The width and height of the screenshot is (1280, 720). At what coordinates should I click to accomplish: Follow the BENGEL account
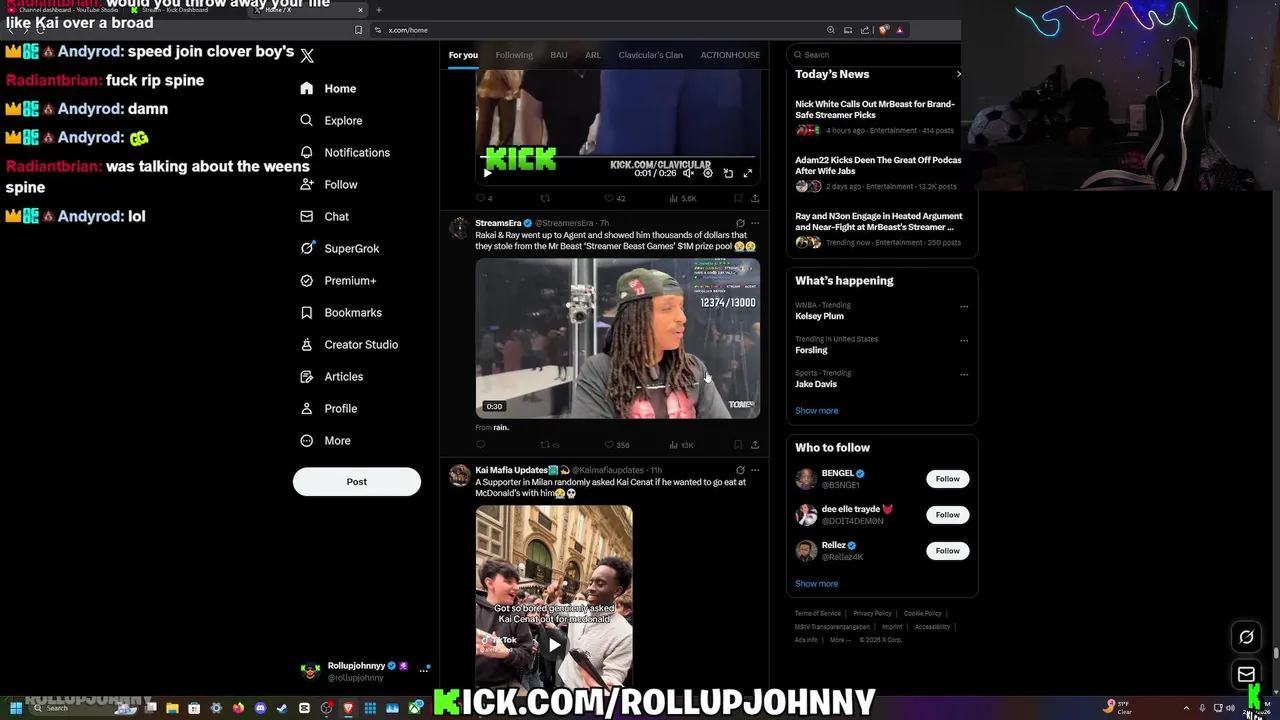pos(947,479)
